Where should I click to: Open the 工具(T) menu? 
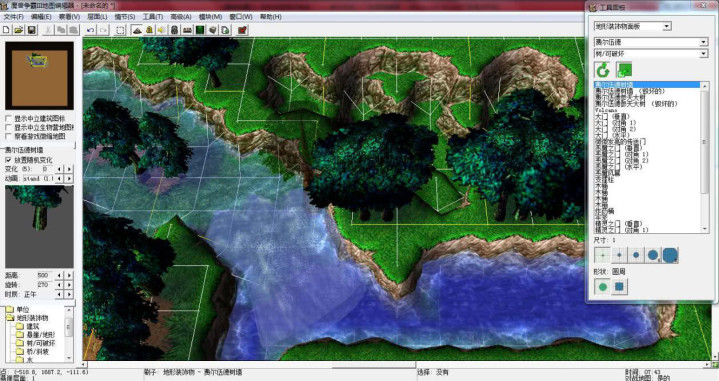tap(153, 17)
